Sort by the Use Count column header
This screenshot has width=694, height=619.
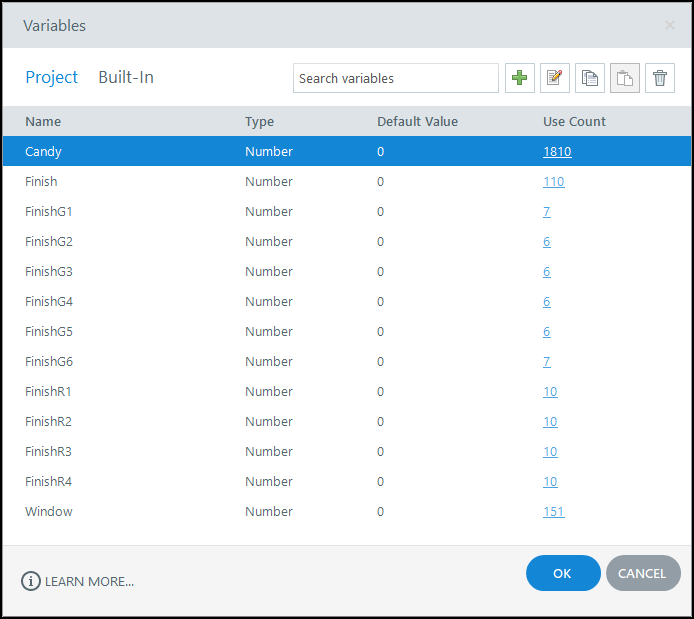coord(574,122)
